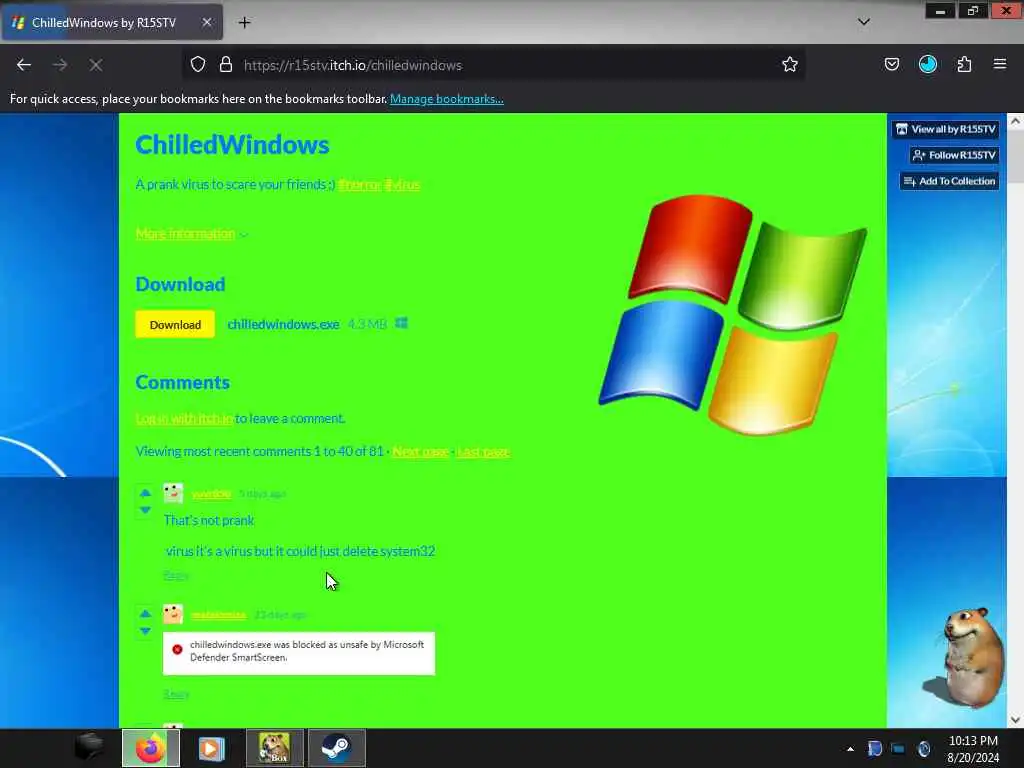This screenshot has width=1024, height=768.
Task: Open Steam from the taskbar
Action: pos(336,748)
